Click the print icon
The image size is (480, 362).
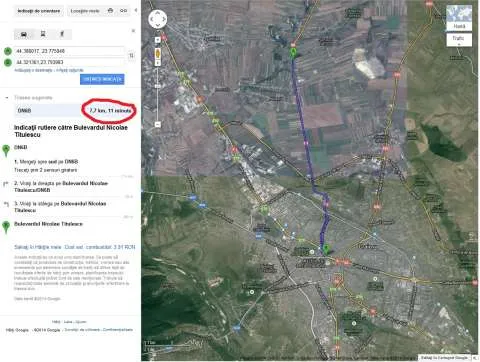(x=110, y=11)
